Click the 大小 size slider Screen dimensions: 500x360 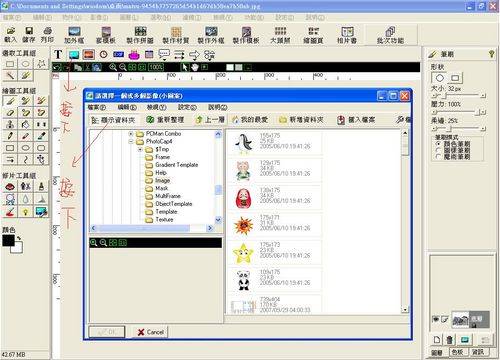459,96
